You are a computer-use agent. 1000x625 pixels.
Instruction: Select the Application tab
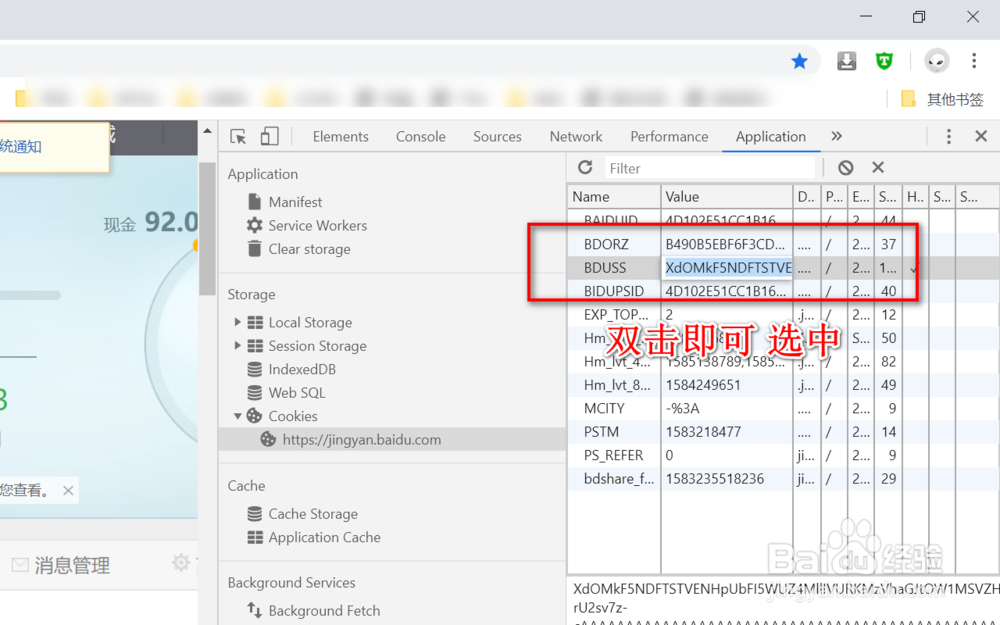770,136
